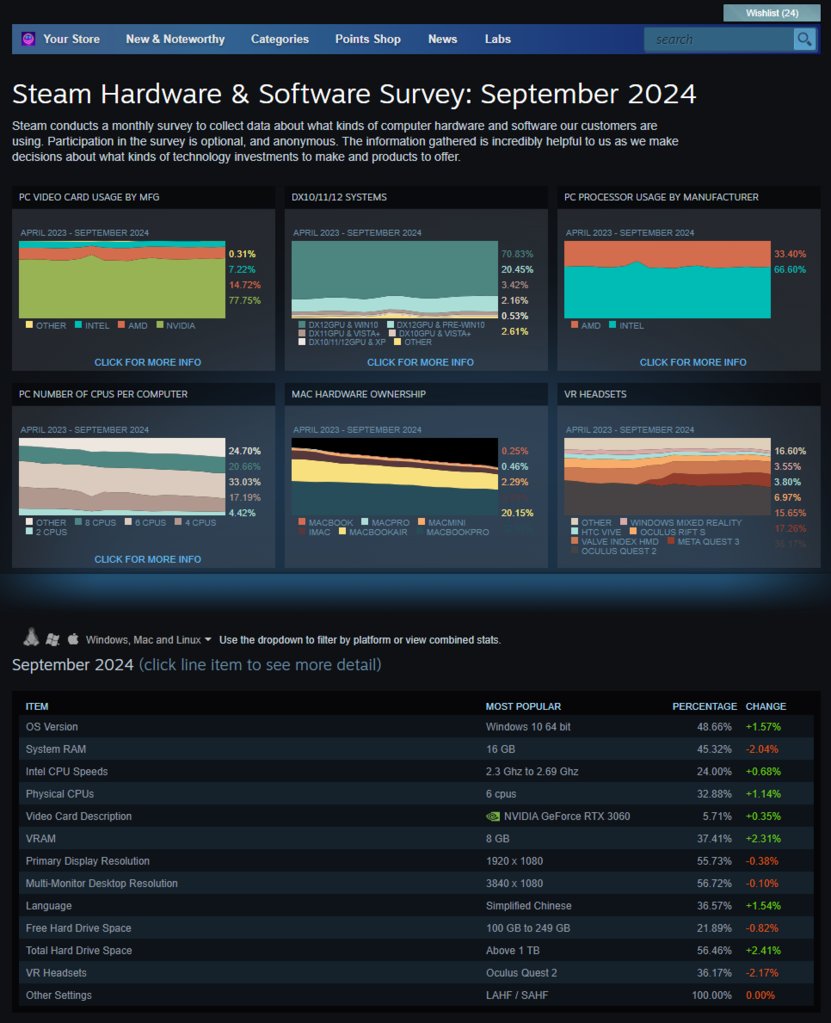Open the System RAM row
The image size is (831, 1023).
pyautogui.click(x=416, y=749)
